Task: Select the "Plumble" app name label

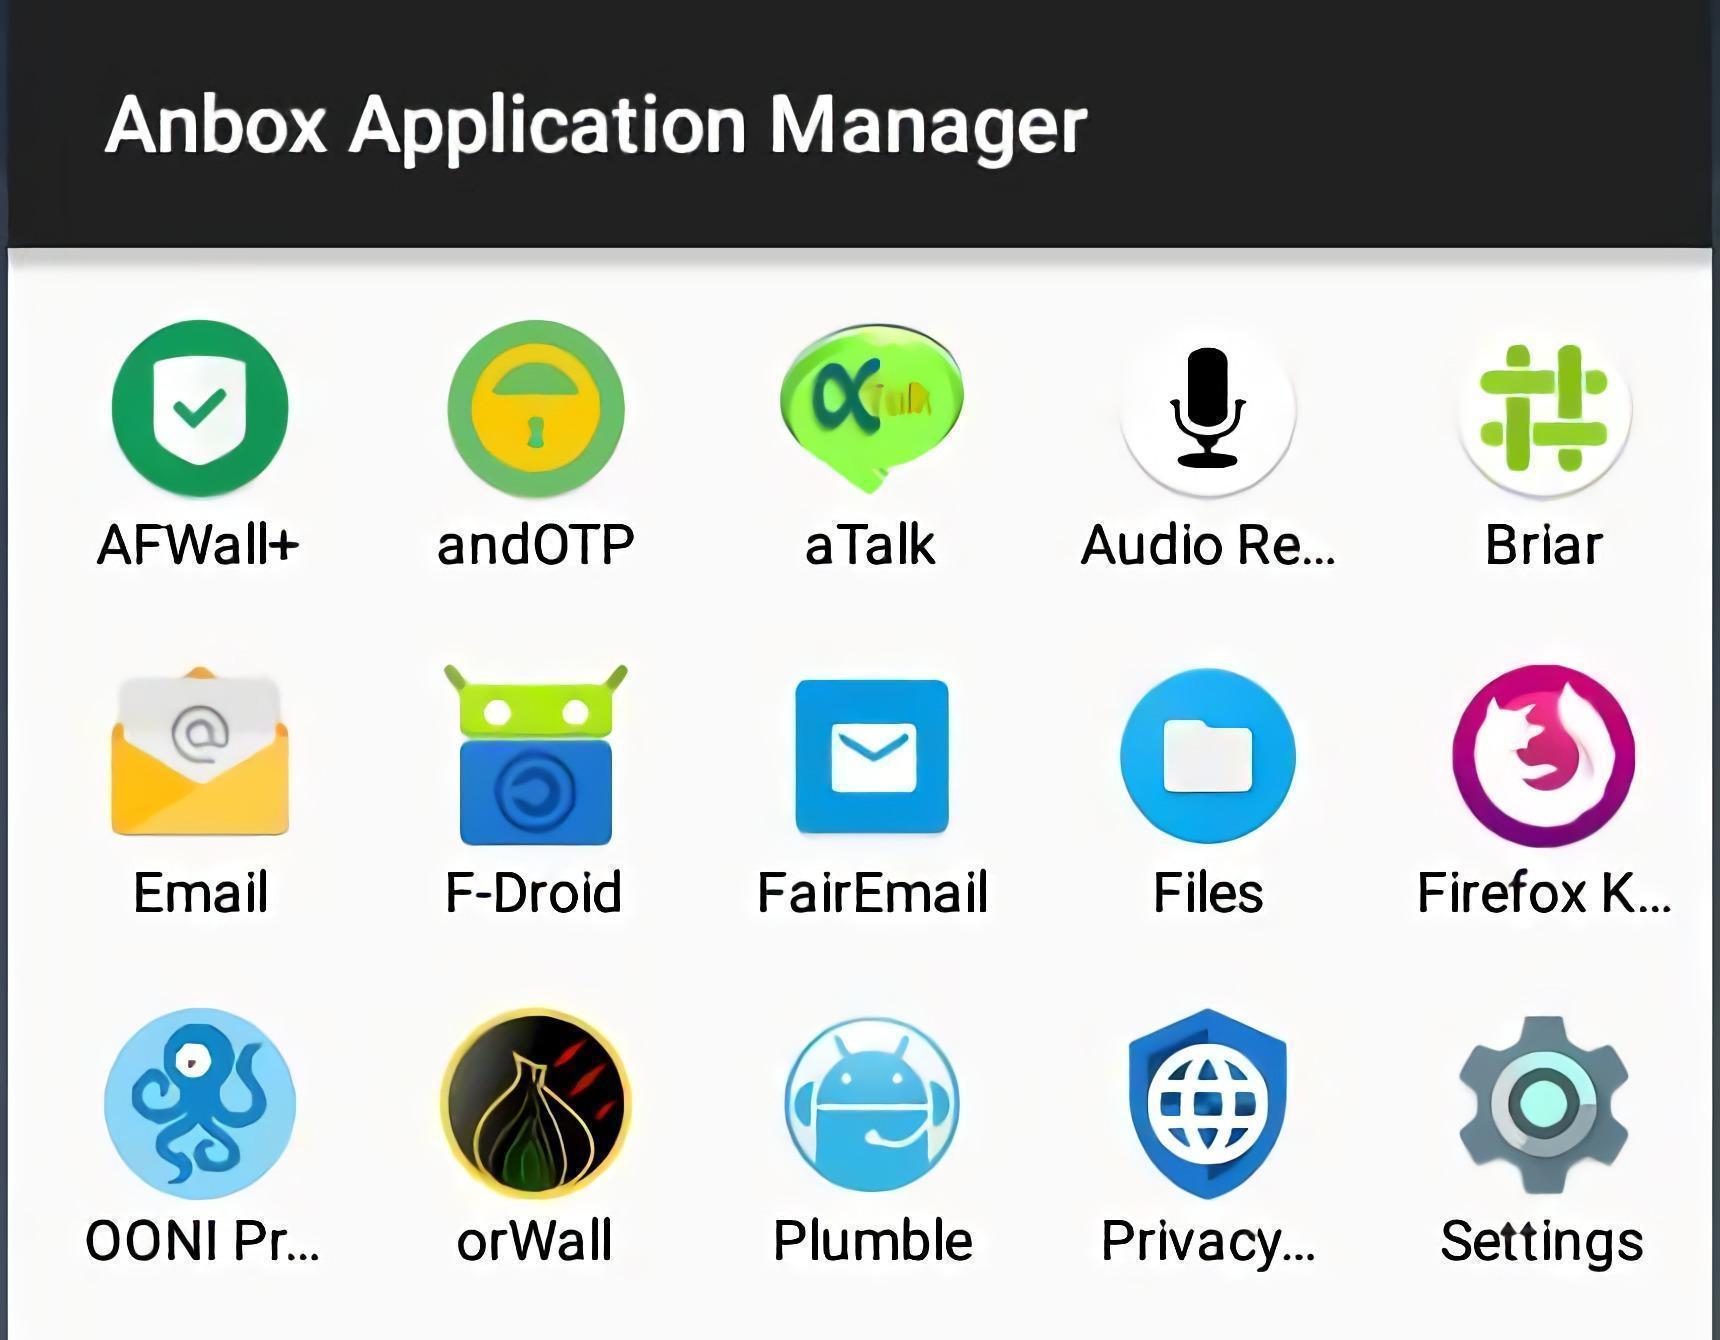Action: (872, 1241)
